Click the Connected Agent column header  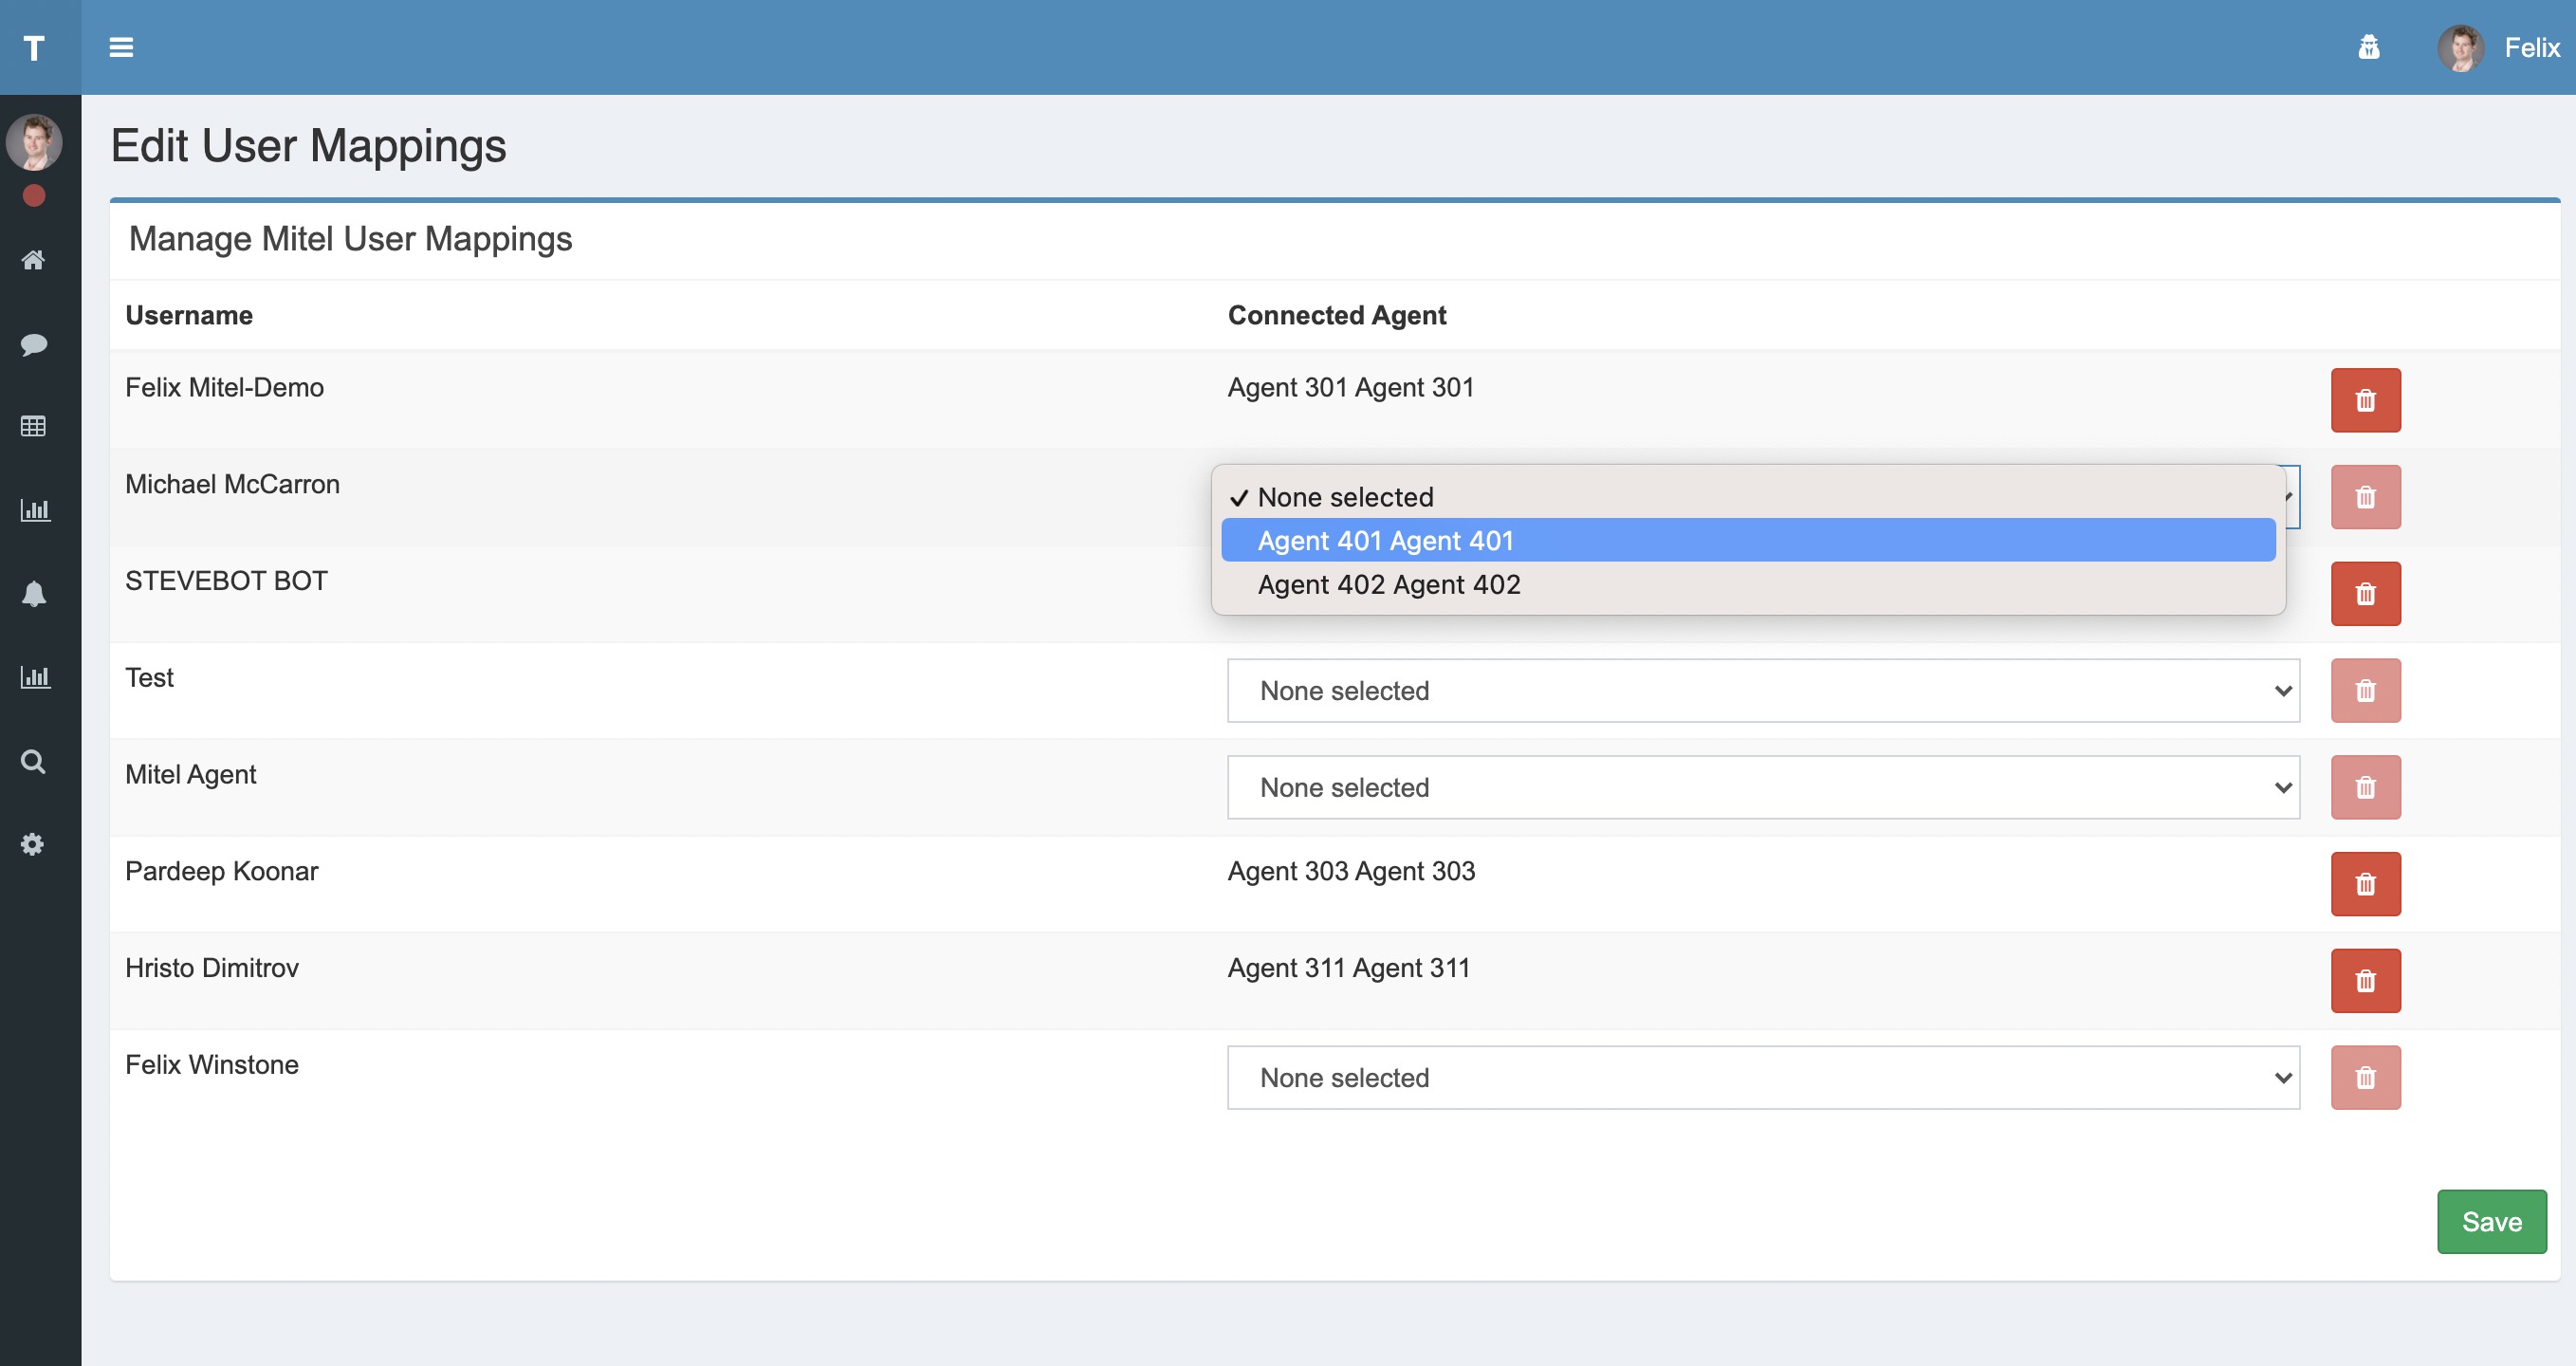tap(1336, 315)
